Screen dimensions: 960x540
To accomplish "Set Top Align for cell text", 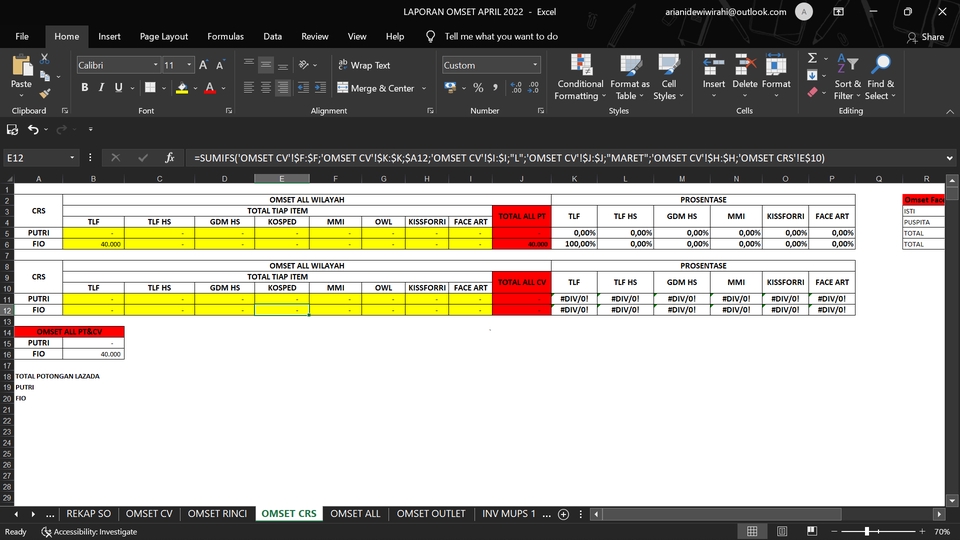I will click(x=249, y=64).
